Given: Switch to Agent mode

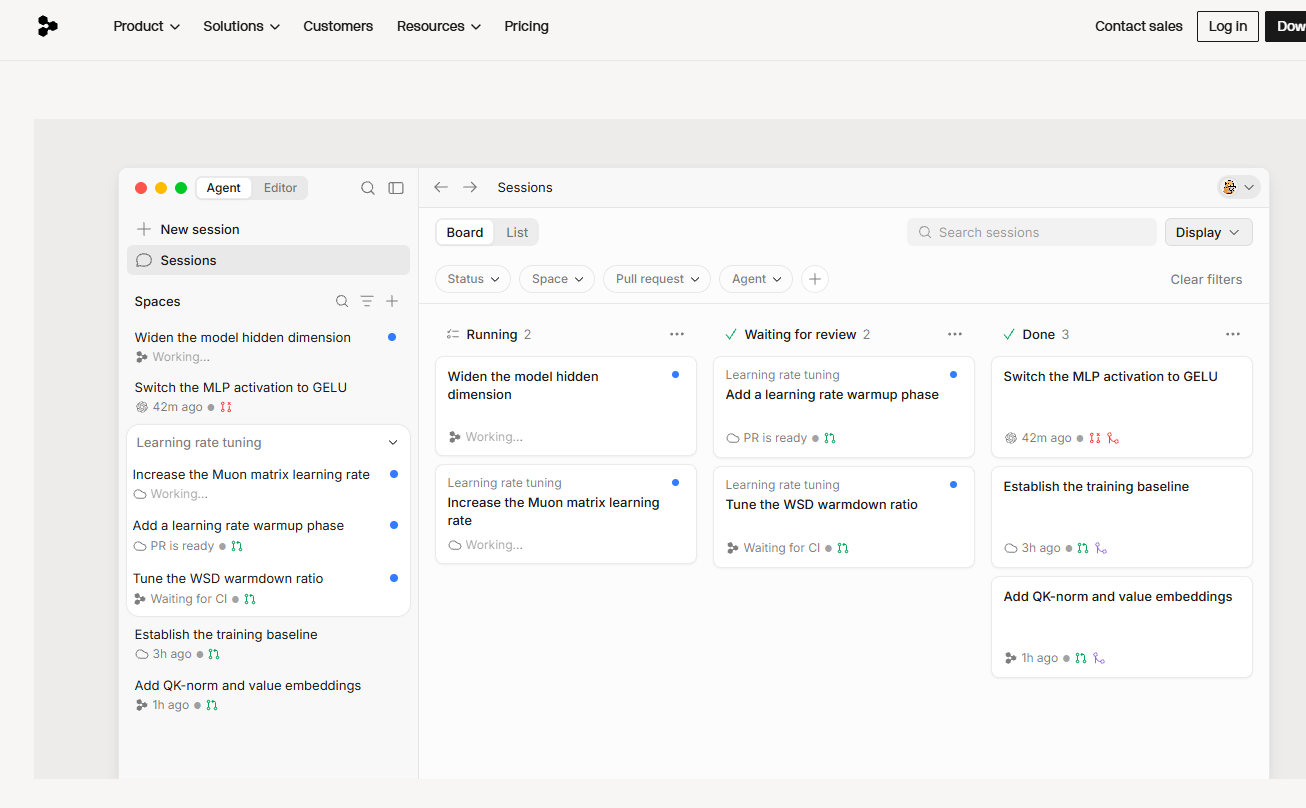Looking at the screenshot, I should pyautogui.click(x=224, y=188).
